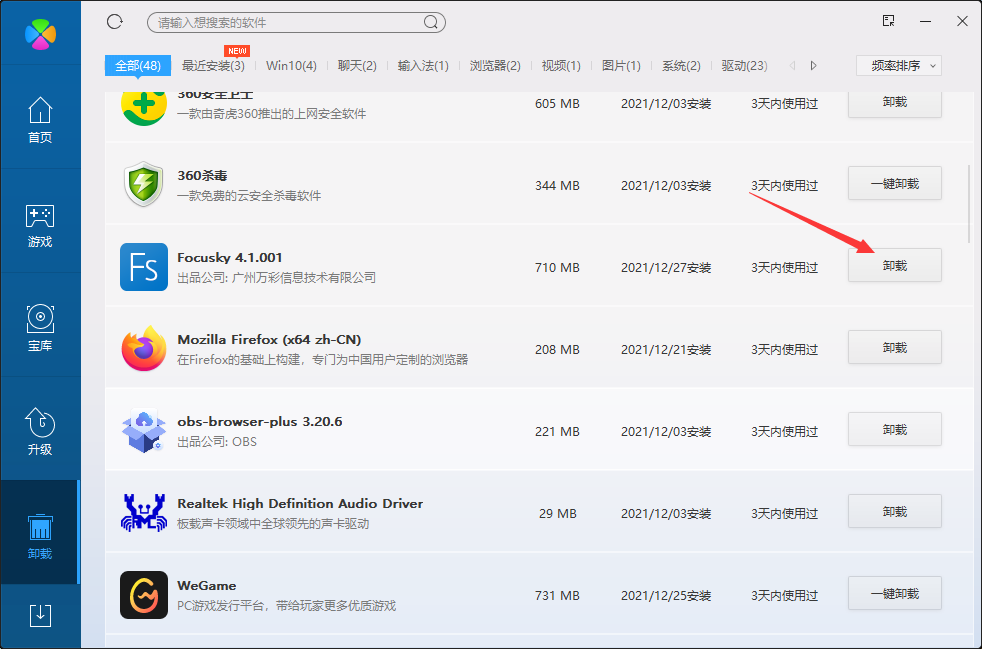Show previous category tabs with left arrow
The image size is (982, 649).
click(792, 66)
